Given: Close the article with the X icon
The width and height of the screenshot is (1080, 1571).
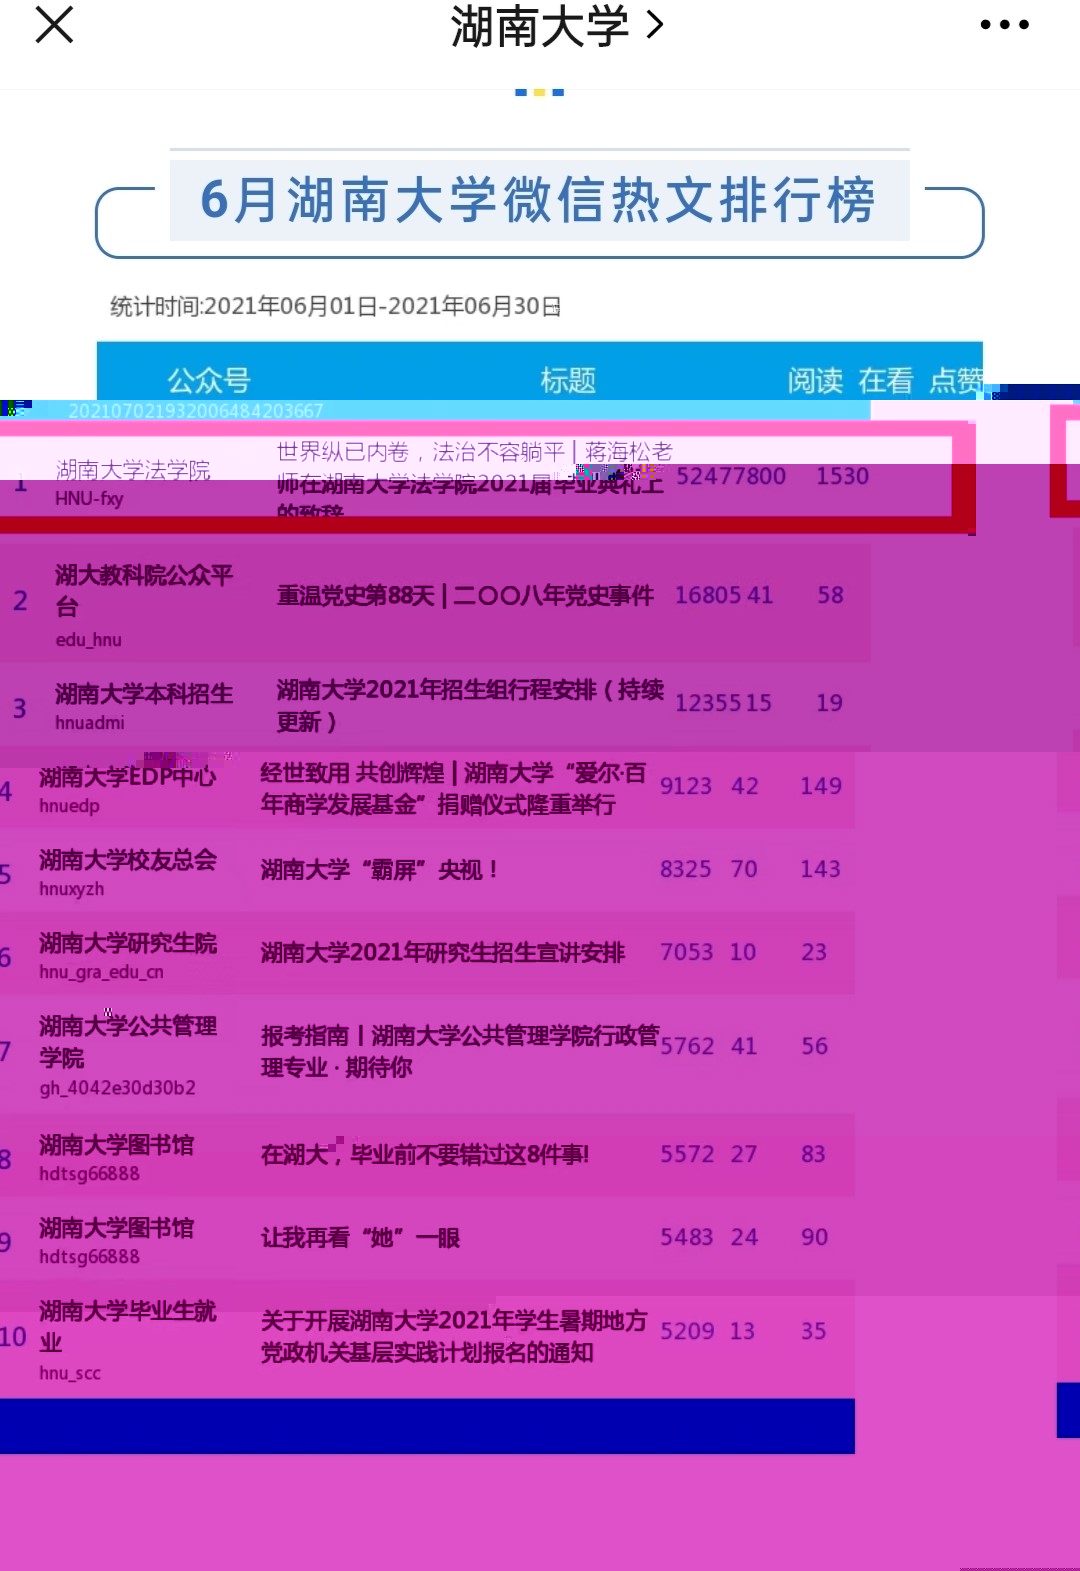Looking at the screenshot, I should pyautogui.click(x=54, y=25).
